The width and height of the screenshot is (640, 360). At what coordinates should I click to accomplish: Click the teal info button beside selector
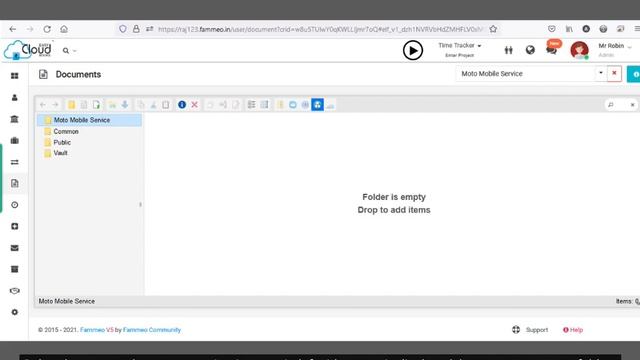point(634,74)
